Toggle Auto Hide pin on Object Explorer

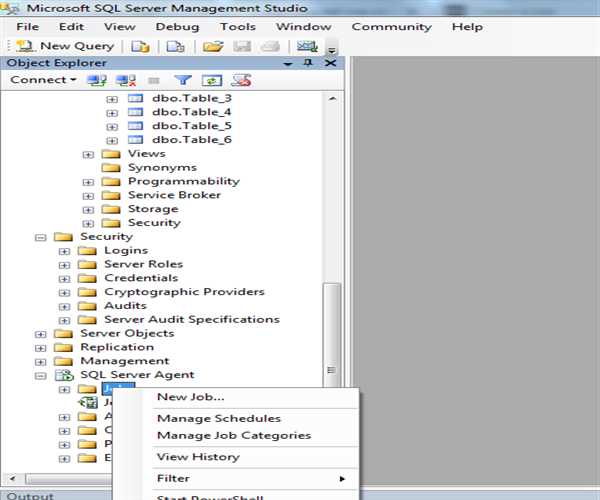click(x=308, y=63)
